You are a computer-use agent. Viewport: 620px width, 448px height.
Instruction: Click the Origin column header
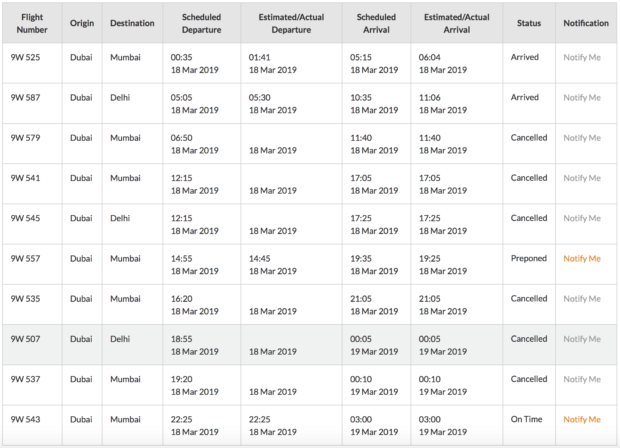pyautogui.click(x=82, y=23)
